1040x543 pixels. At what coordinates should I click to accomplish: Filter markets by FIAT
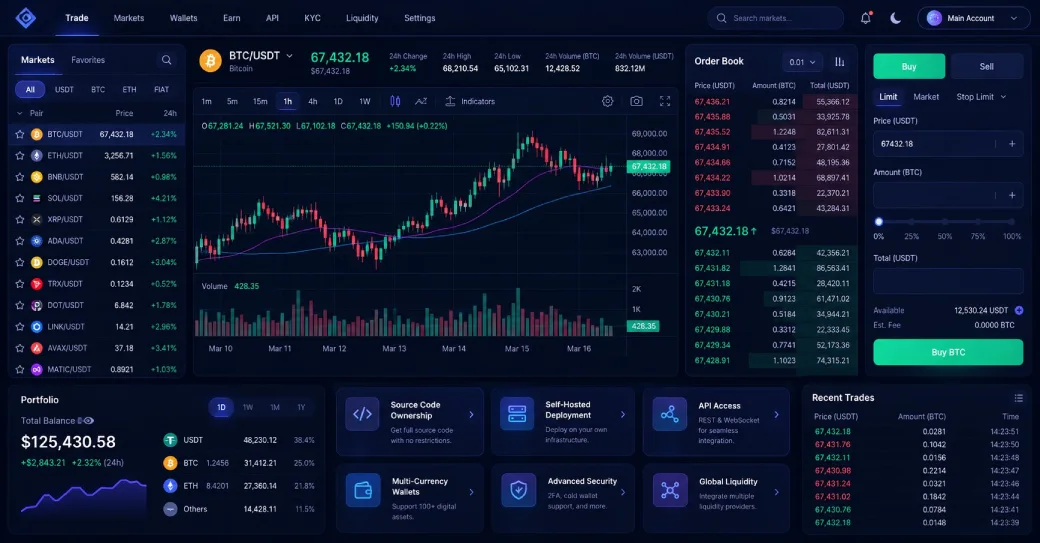(x=161, y=90)
